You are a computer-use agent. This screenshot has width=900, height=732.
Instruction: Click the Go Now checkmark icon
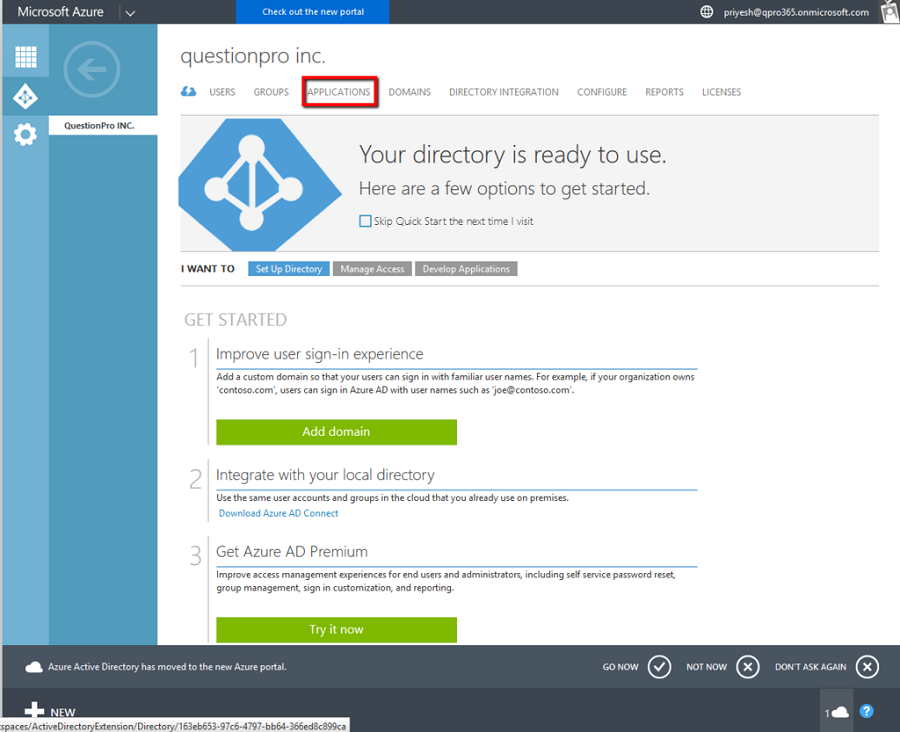[659, 667]
